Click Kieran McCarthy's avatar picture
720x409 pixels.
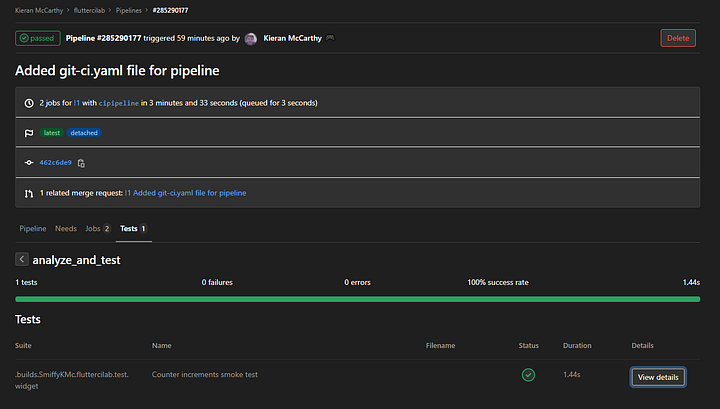pyautogui.click(x=251, y=39)
